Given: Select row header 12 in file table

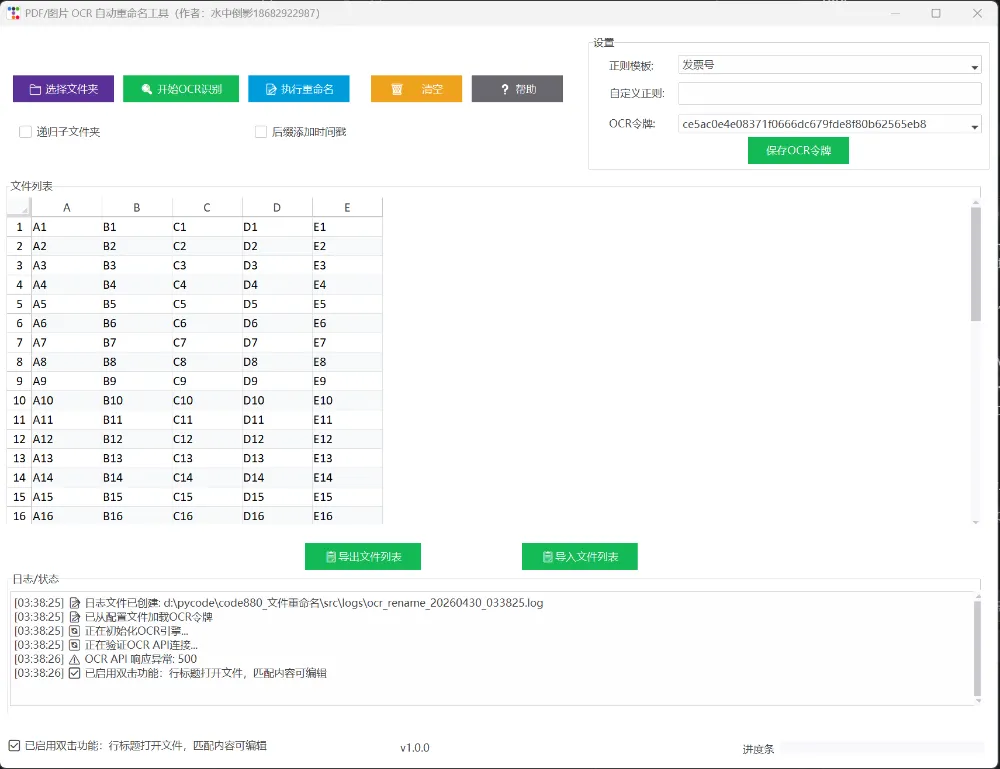Looking at the screenshot, I should click(19, 439).
